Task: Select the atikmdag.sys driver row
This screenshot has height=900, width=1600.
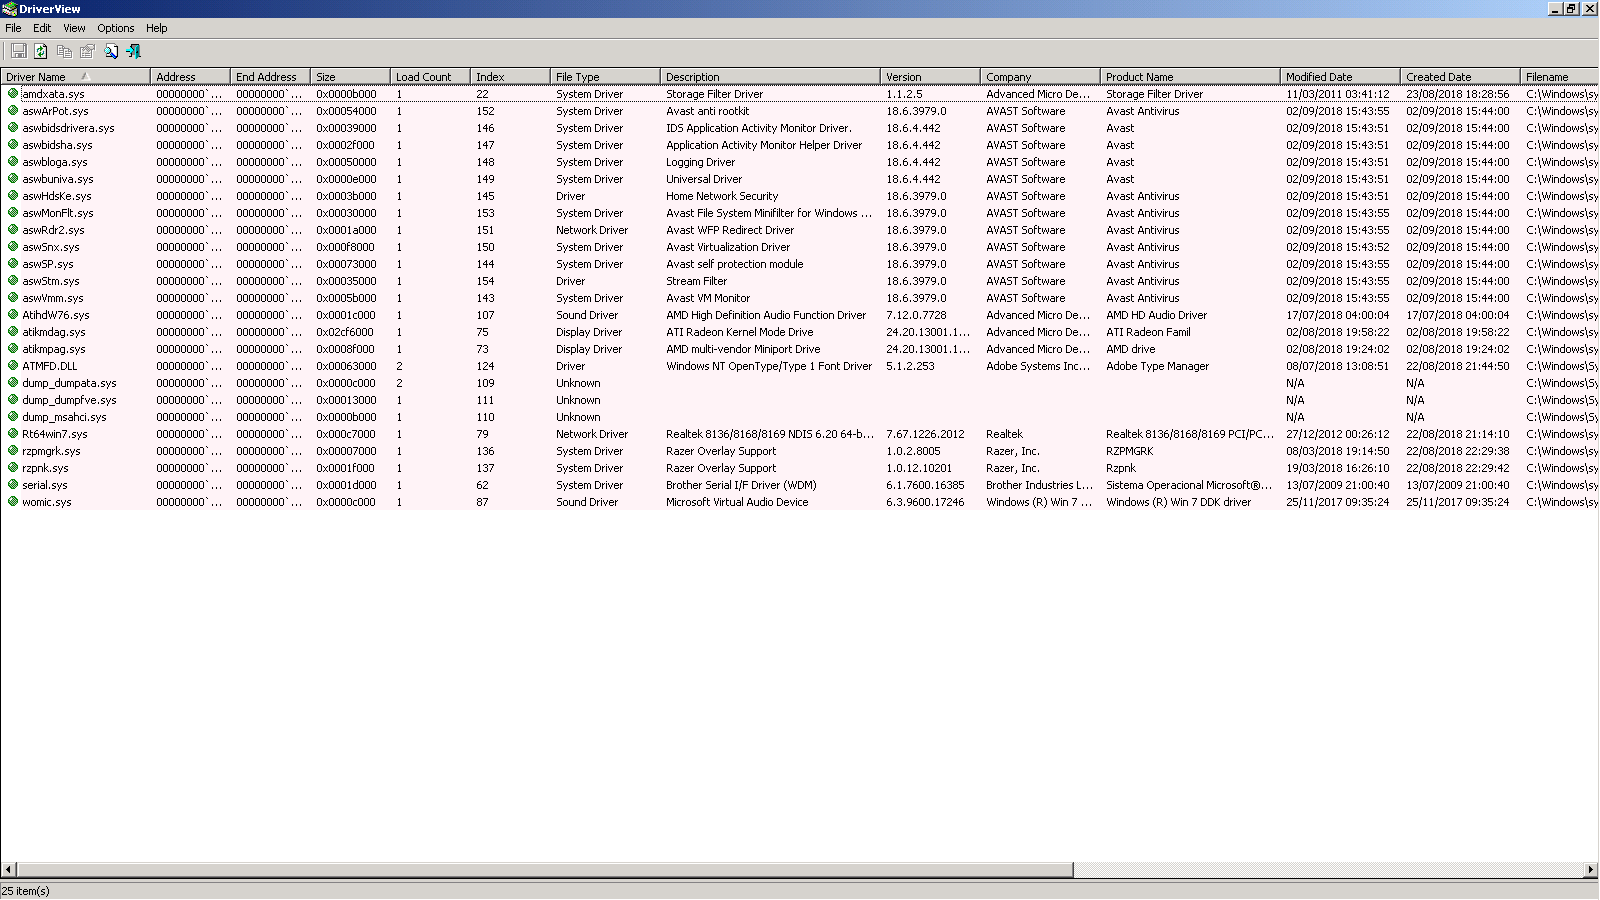Action: [x=54, y=332]
